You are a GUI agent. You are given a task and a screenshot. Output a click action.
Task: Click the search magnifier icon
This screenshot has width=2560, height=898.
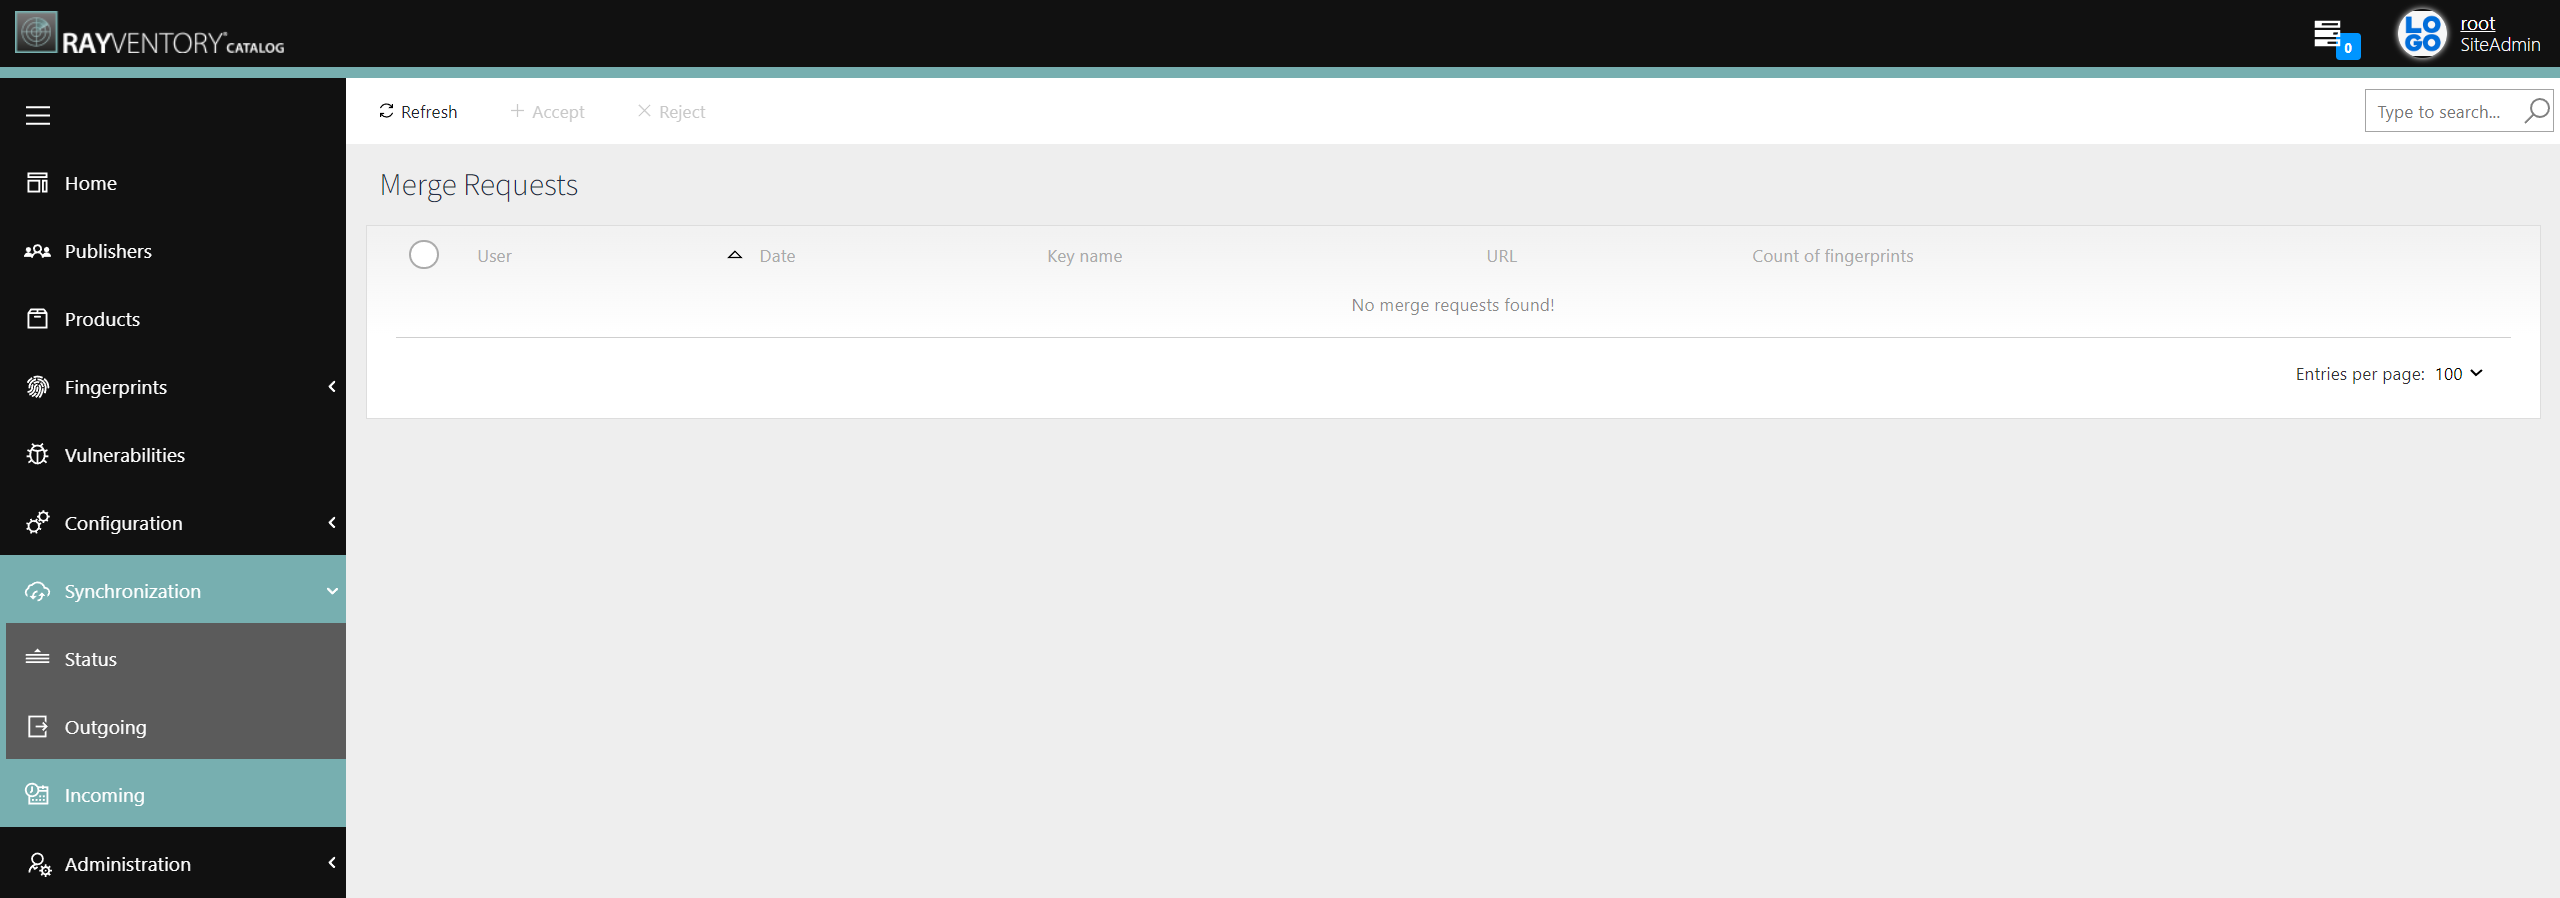(x=2535, y=111)
